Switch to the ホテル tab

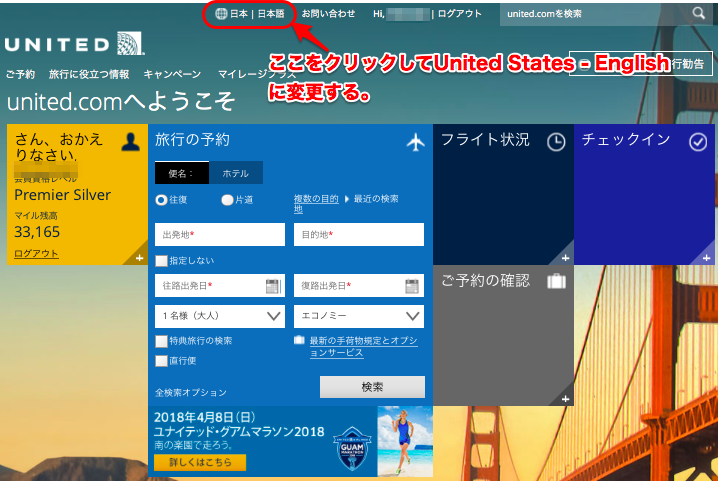coord(235,173)
